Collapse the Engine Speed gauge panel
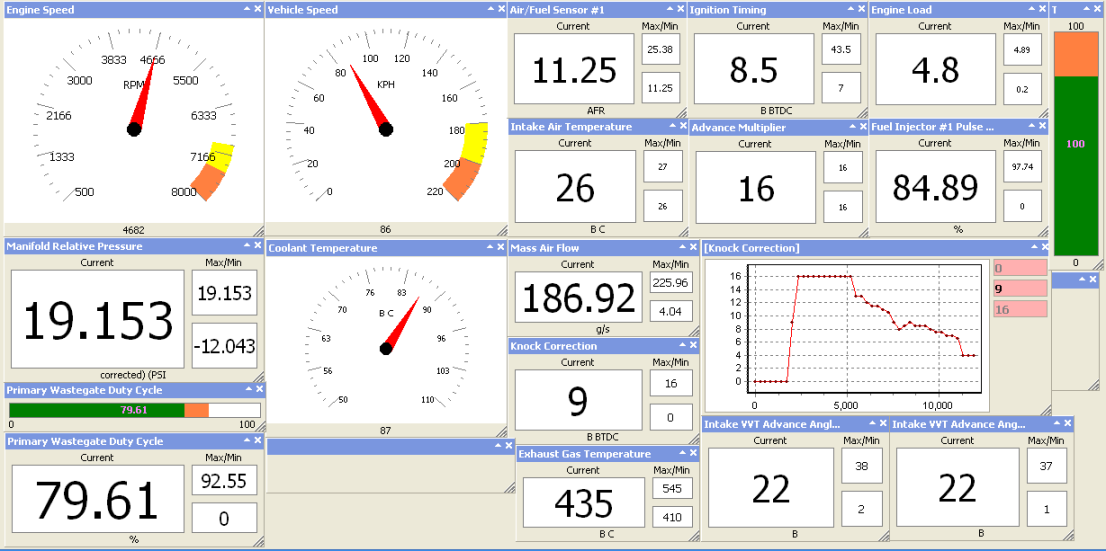The width and height of the screenshot is (1106, 551). (246, 9)
